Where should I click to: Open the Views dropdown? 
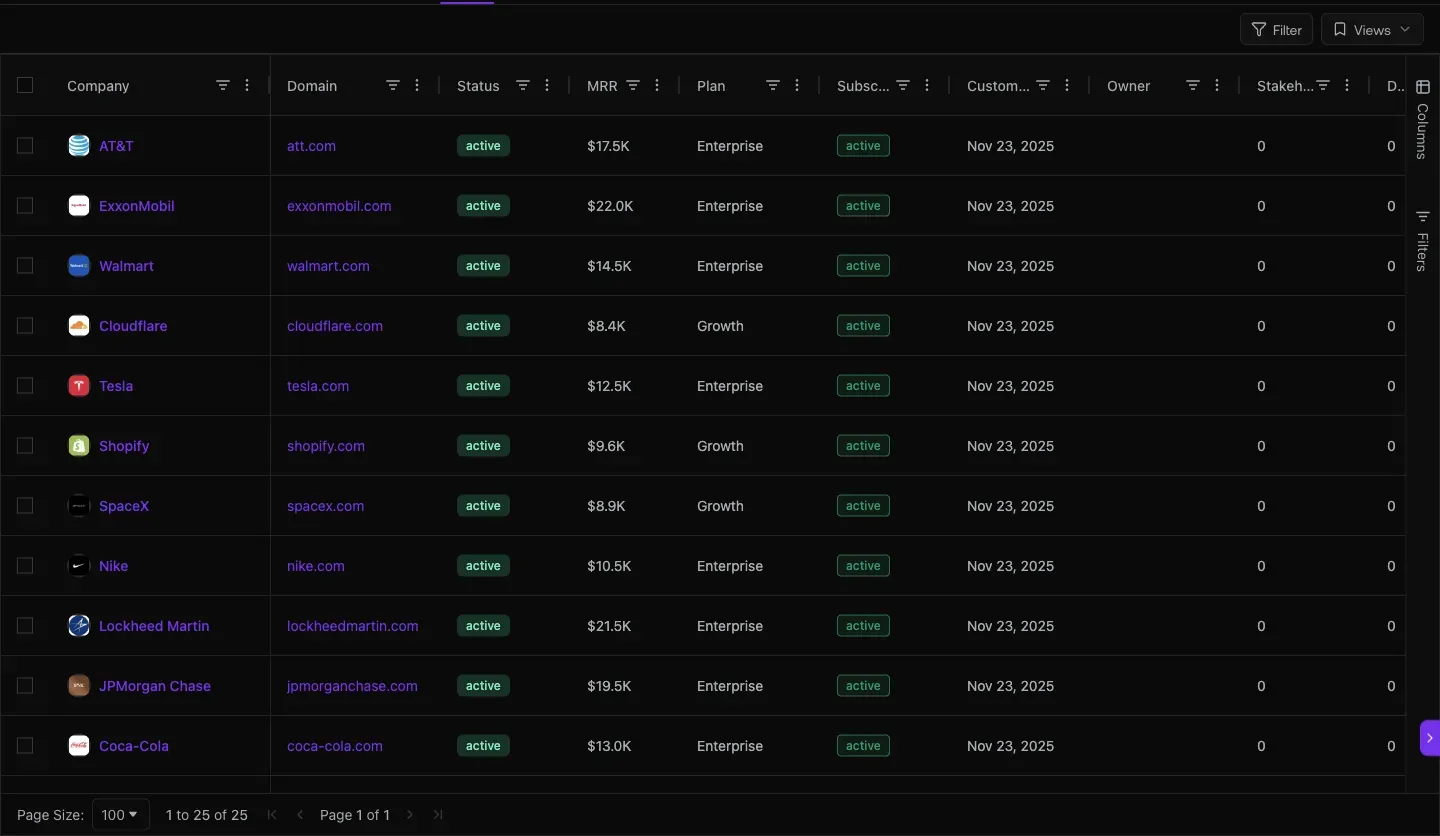pos(1372,30)
